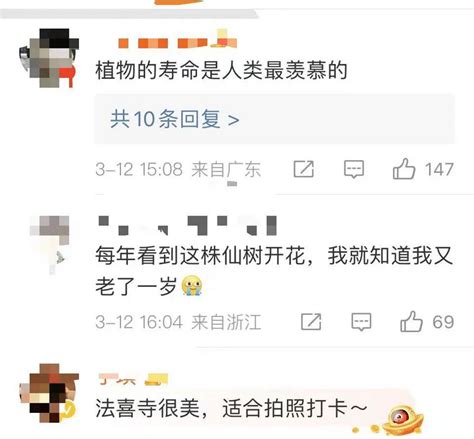Screen dimensions: 474x439
Task: Select comment 法喜寺很美，适合拍照打卡
Action: (231, 408)
